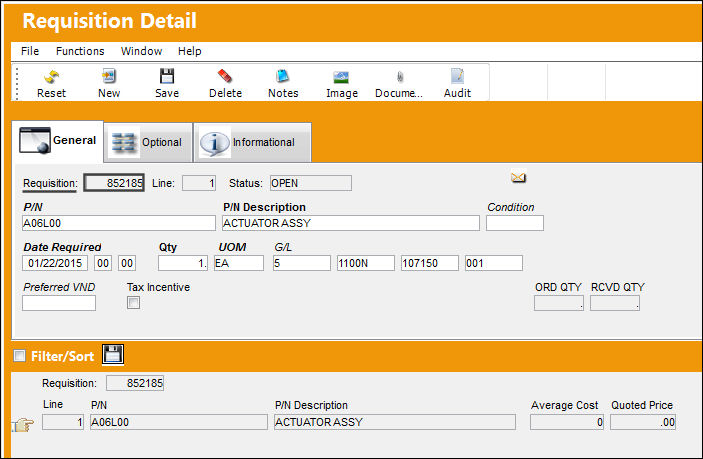Open the Functions menu
This screenshot has width=703, height=459.
click(x=80, y=51)
